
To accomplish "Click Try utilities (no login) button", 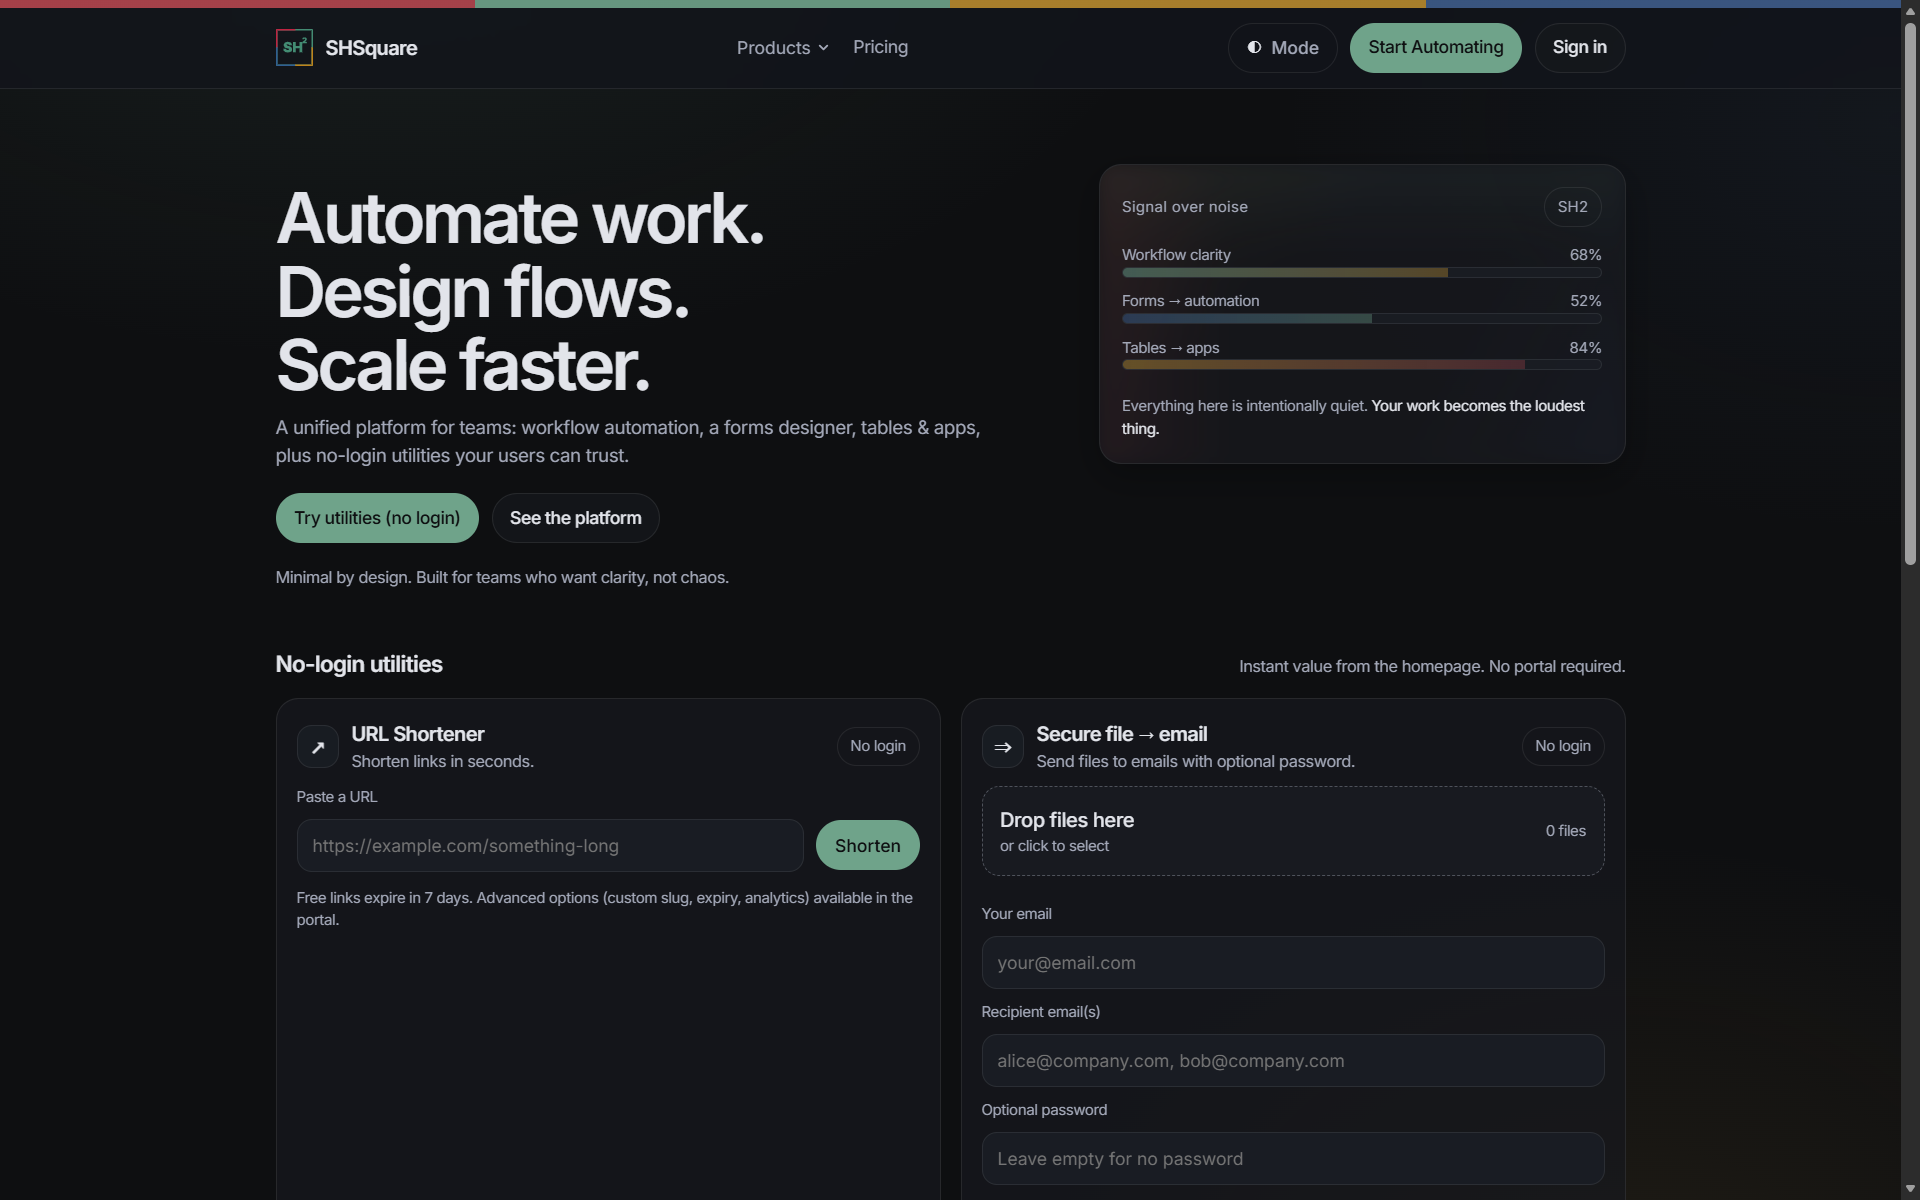I will [377, 518].
